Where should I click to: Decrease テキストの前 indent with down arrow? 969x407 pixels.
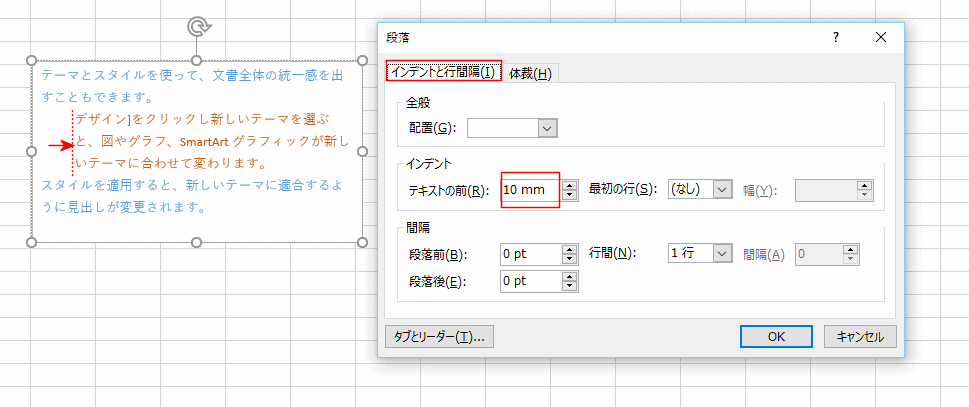570,195
